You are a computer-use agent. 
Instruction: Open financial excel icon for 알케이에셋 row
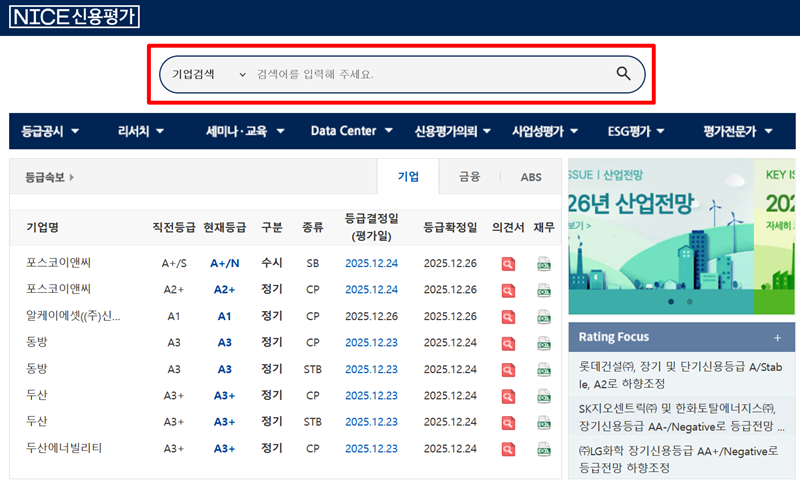[x=544, y=317]
